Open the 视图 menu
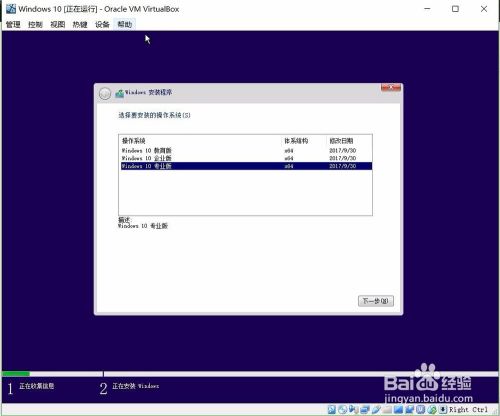 coord(58,24)
